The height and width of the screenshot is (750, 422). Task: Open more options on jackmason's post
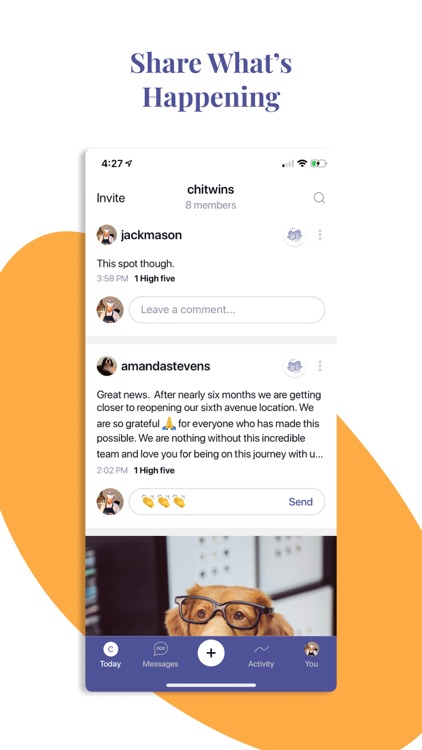coord(320,234)
